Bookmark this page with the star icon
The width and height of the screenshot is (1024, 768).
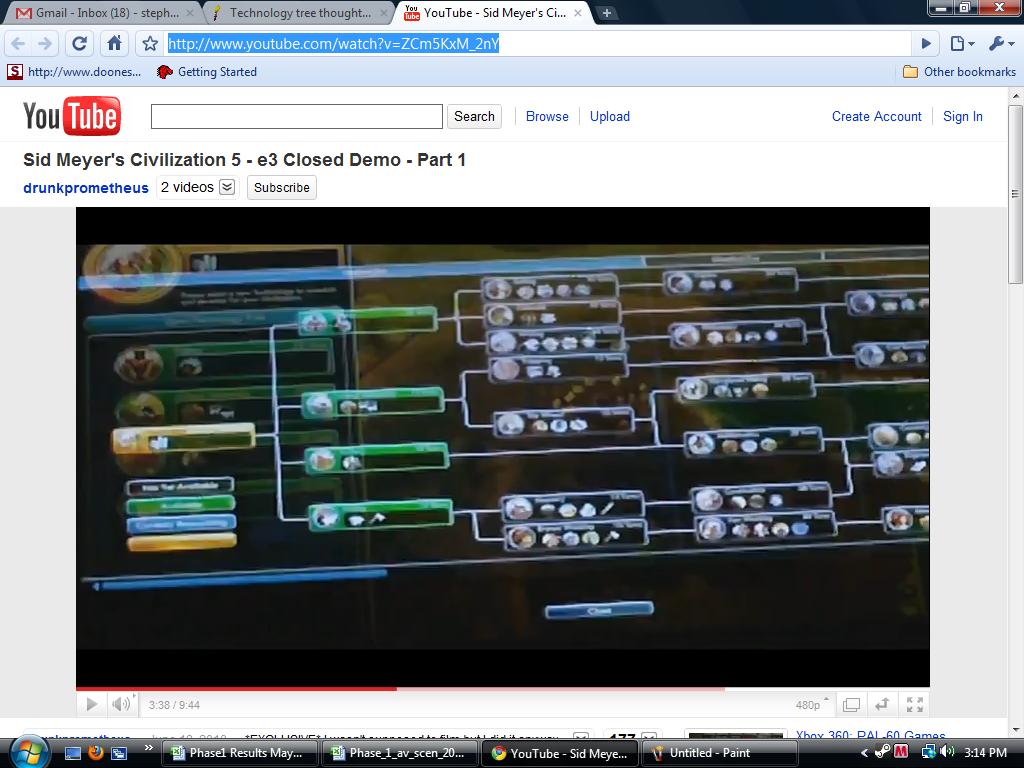point(150,44)
